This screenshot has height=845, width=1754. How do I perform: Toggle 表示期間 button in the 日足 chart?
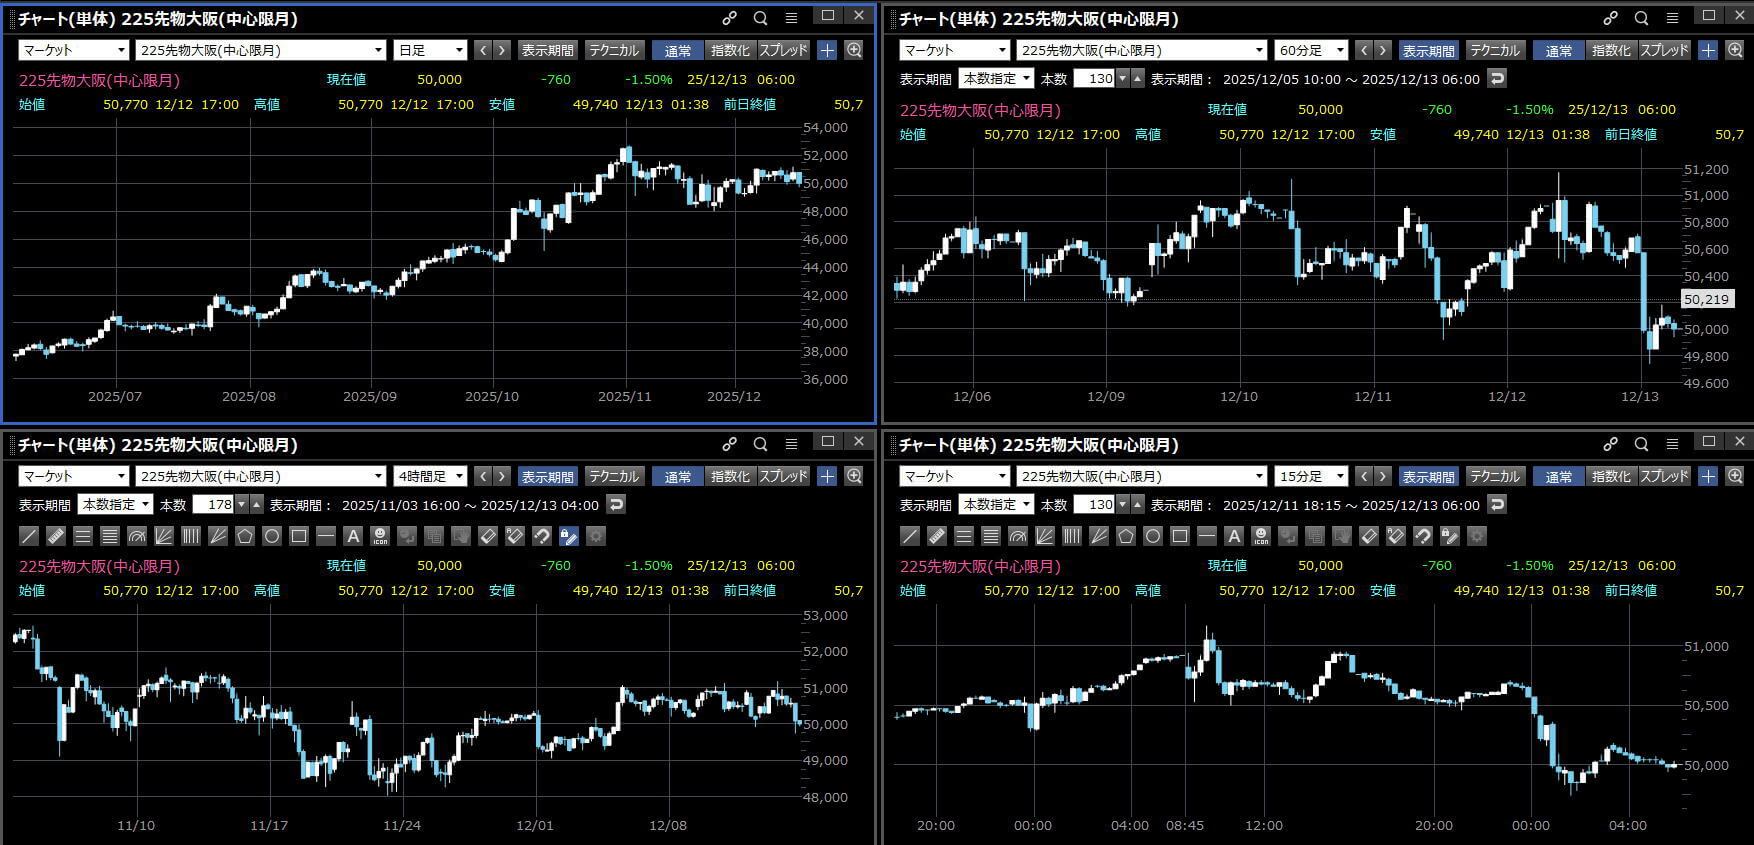(x=547, y=50)
